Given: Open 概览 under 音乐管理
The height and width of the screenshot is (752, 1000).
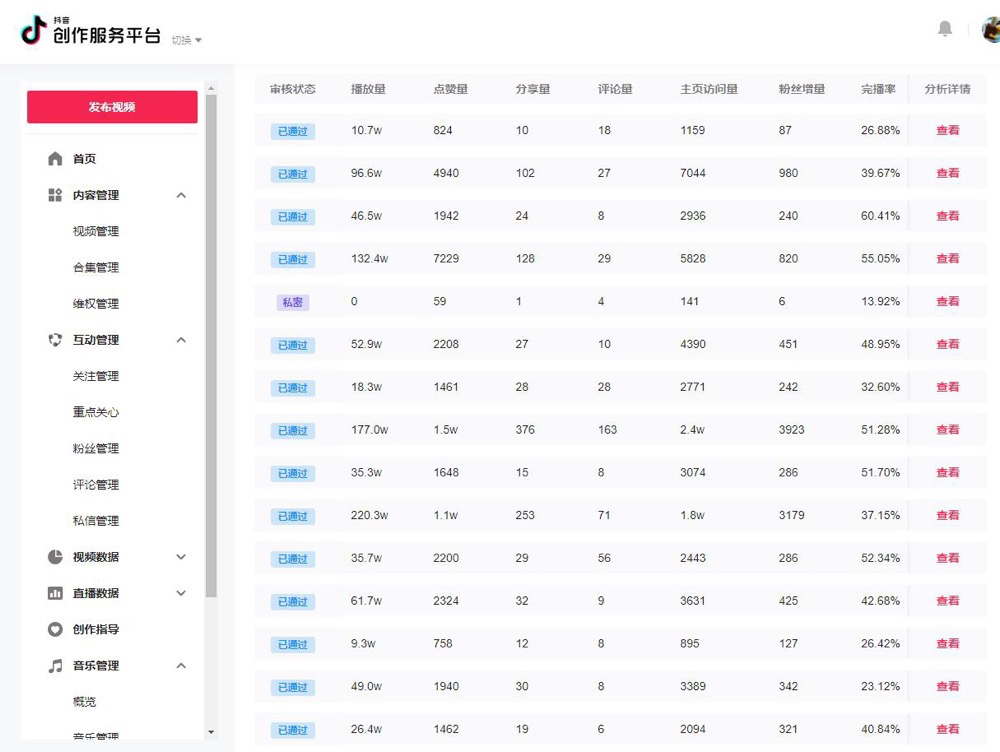Looking at the screenshot, I should click(84, 702).
